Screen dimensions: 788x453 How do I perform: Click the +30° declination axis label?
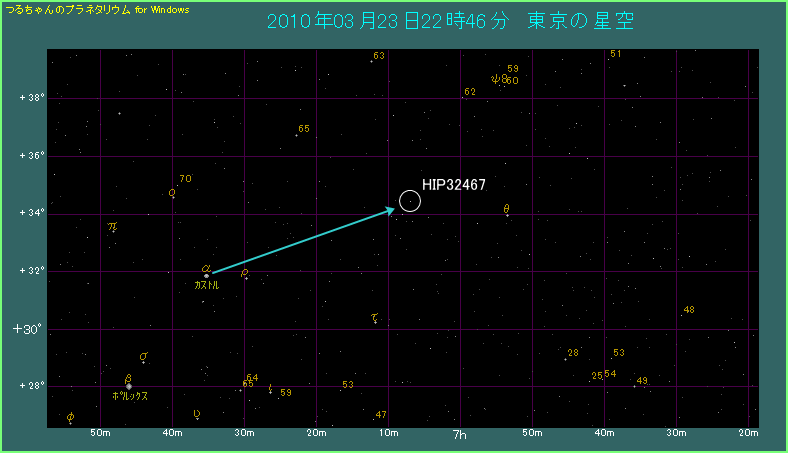pos(27,329)
